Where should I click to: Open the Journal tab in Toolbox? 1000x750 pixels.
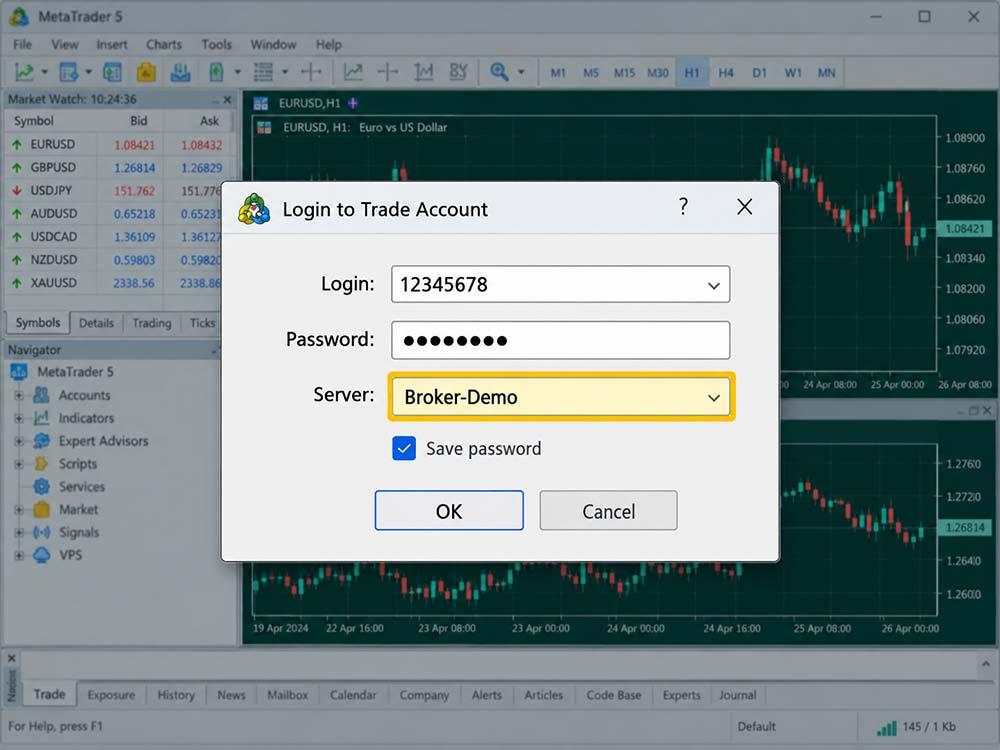(738, 695)
